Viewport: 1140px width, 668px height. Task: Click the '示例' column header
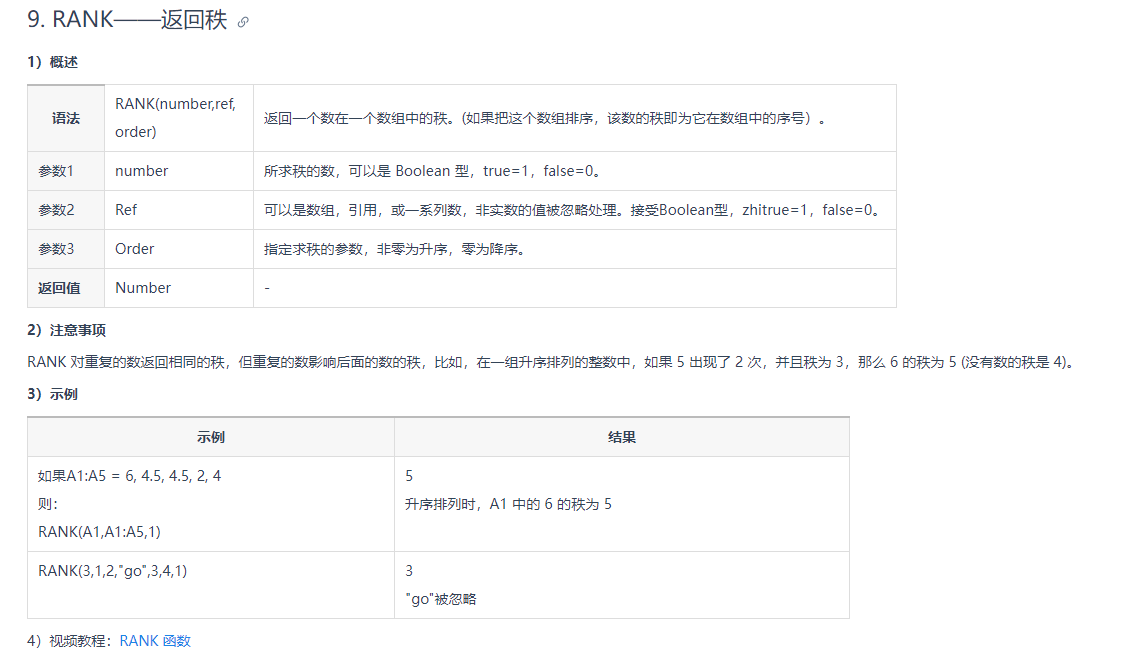click(x=211, y=437)
